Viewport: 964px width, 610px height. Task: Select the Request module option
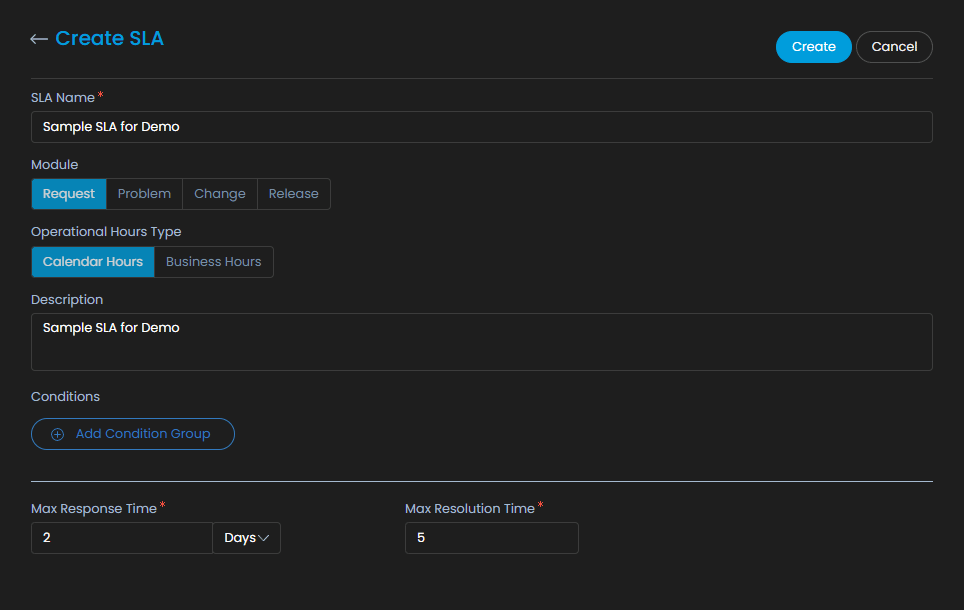click(69, 194)
